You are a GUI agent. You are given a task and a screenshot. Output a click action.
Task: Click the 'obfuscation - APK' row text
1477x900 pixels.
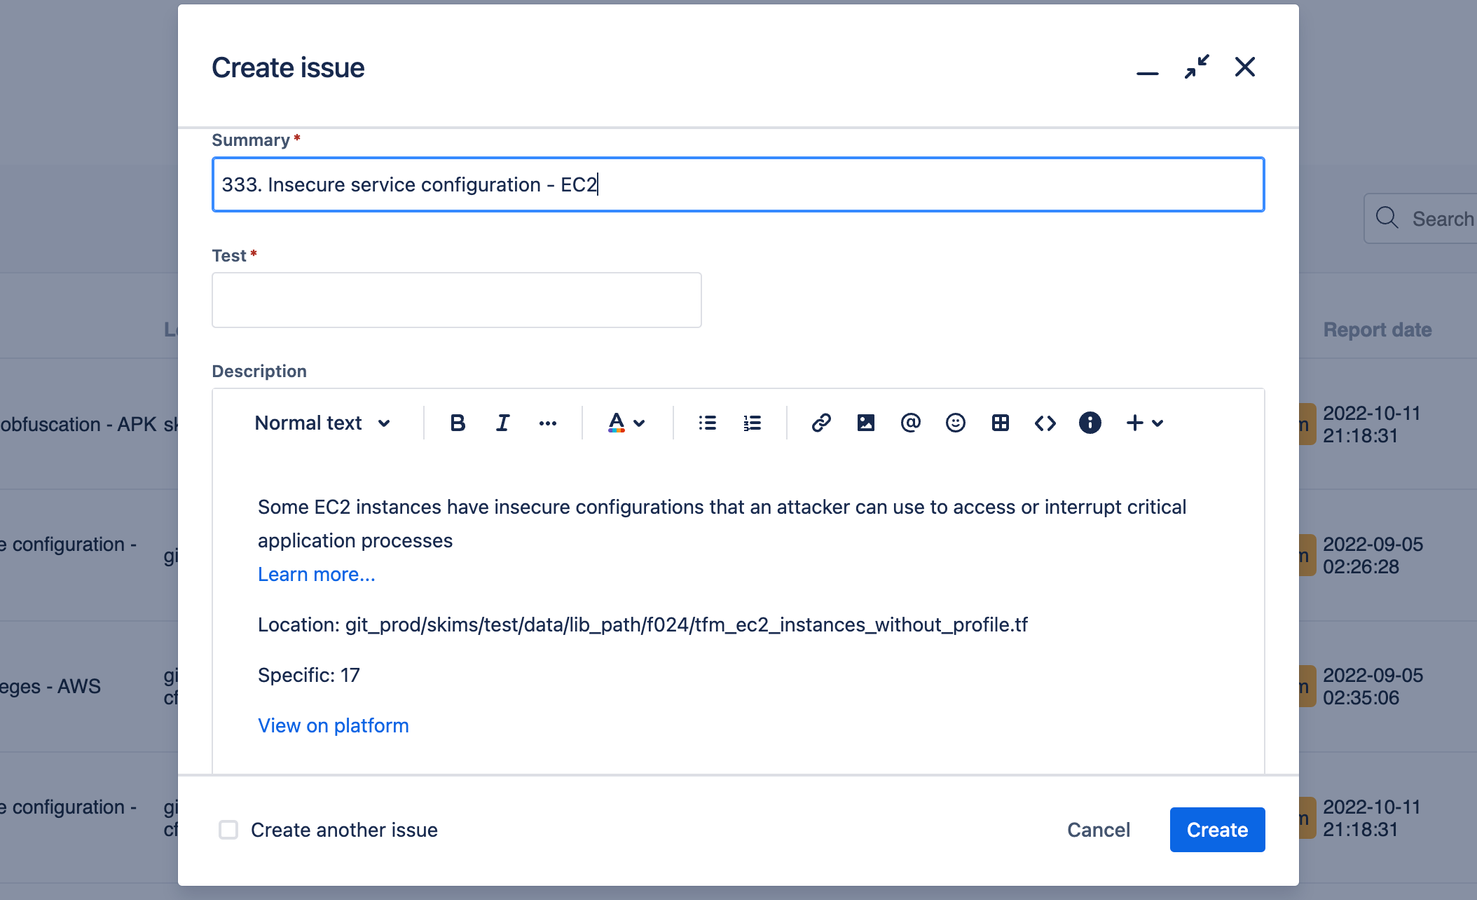tap(79, 424)
